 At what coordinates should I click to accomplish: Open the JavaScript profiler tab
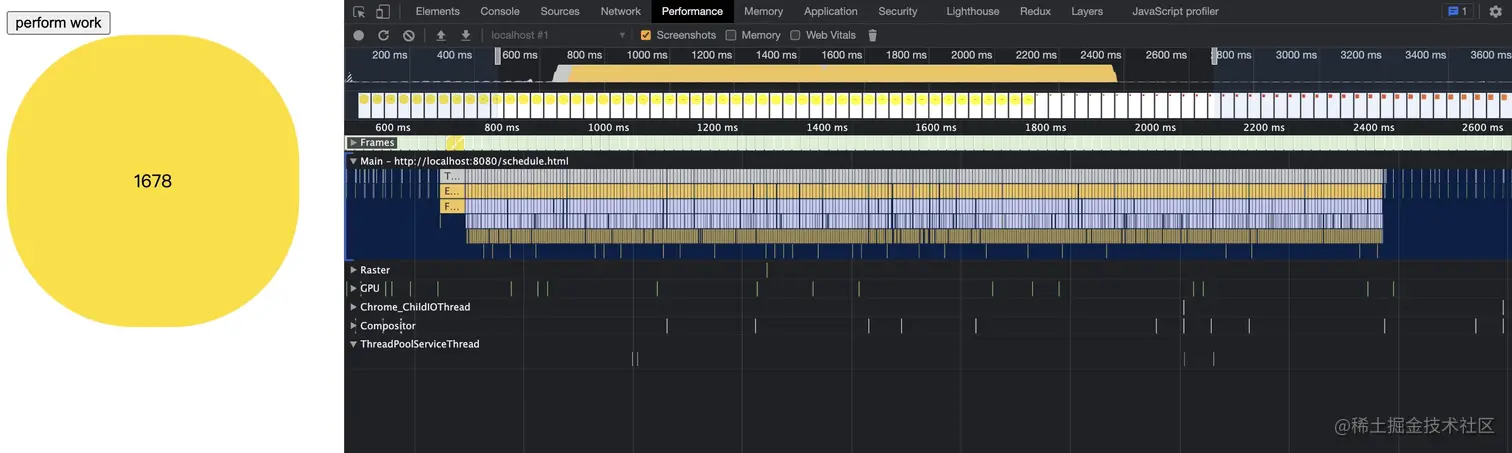click(x=1175, y=12)
